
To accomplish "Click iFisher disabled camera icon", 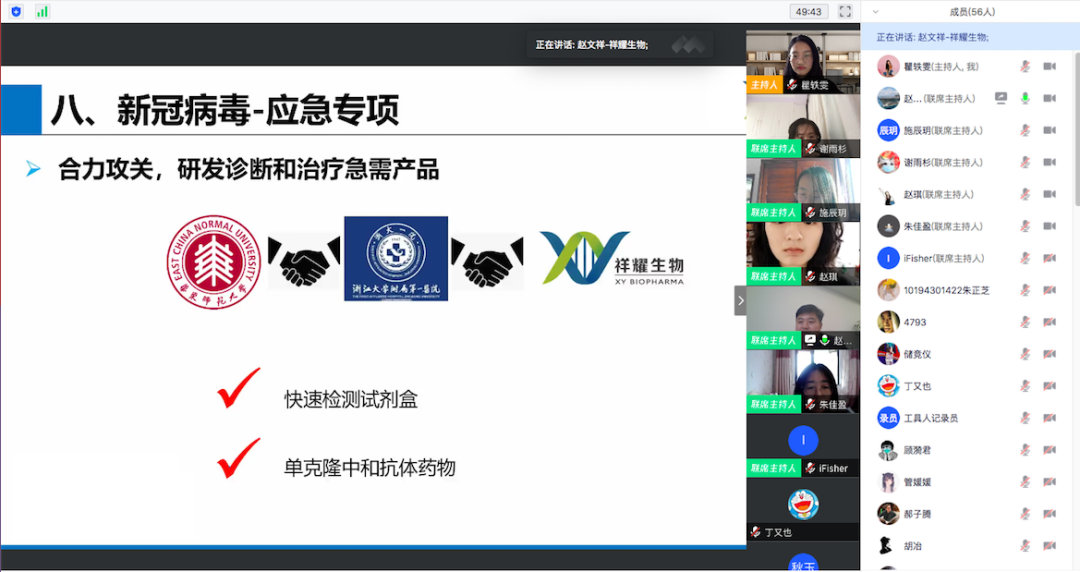I will pos(1049,258).
